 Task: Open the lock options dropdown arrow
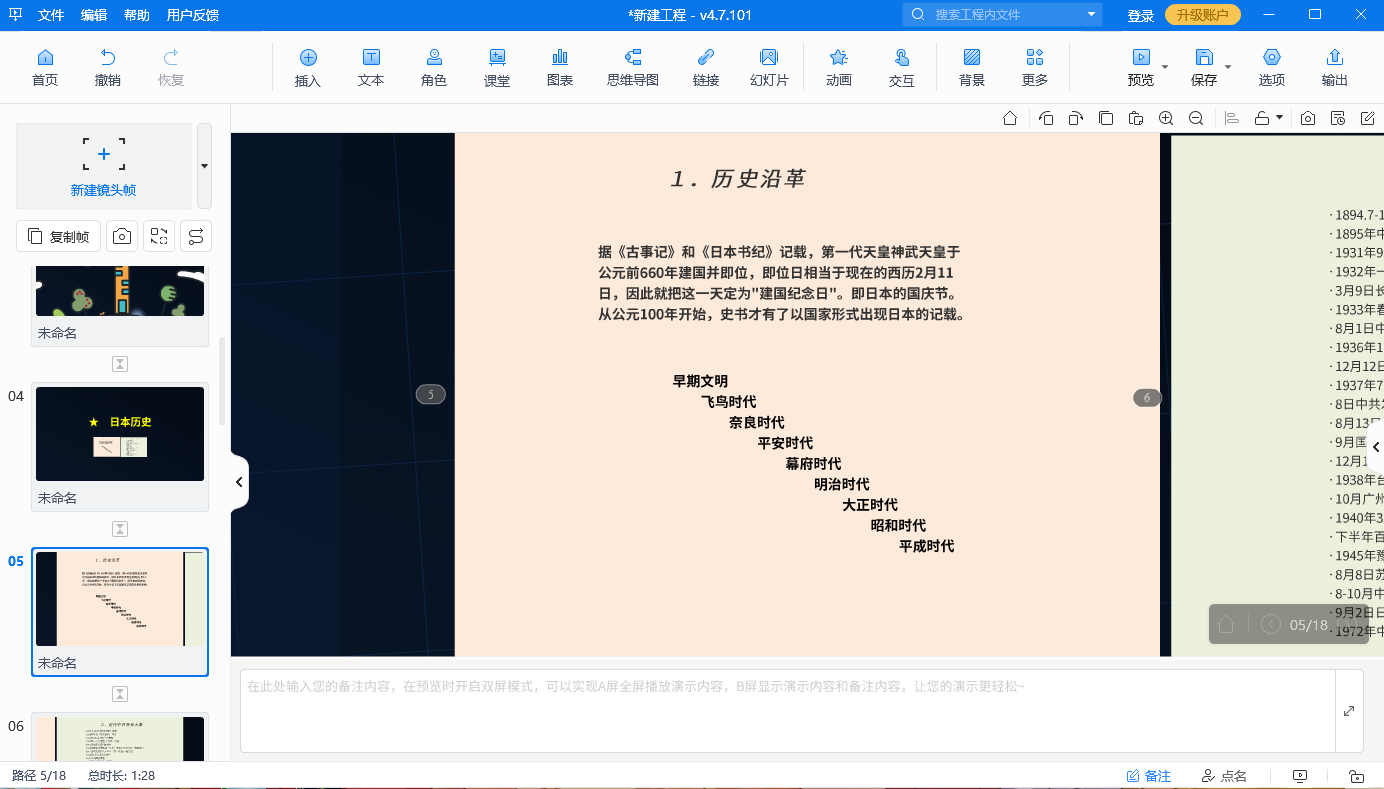[1279, 118]
